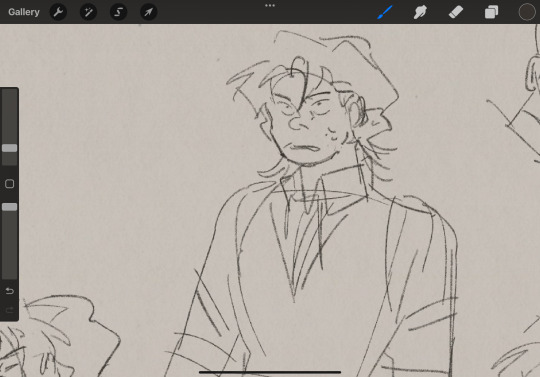Click the opacity slider handle
540x377 pixels.
click(x=9, y=207)
